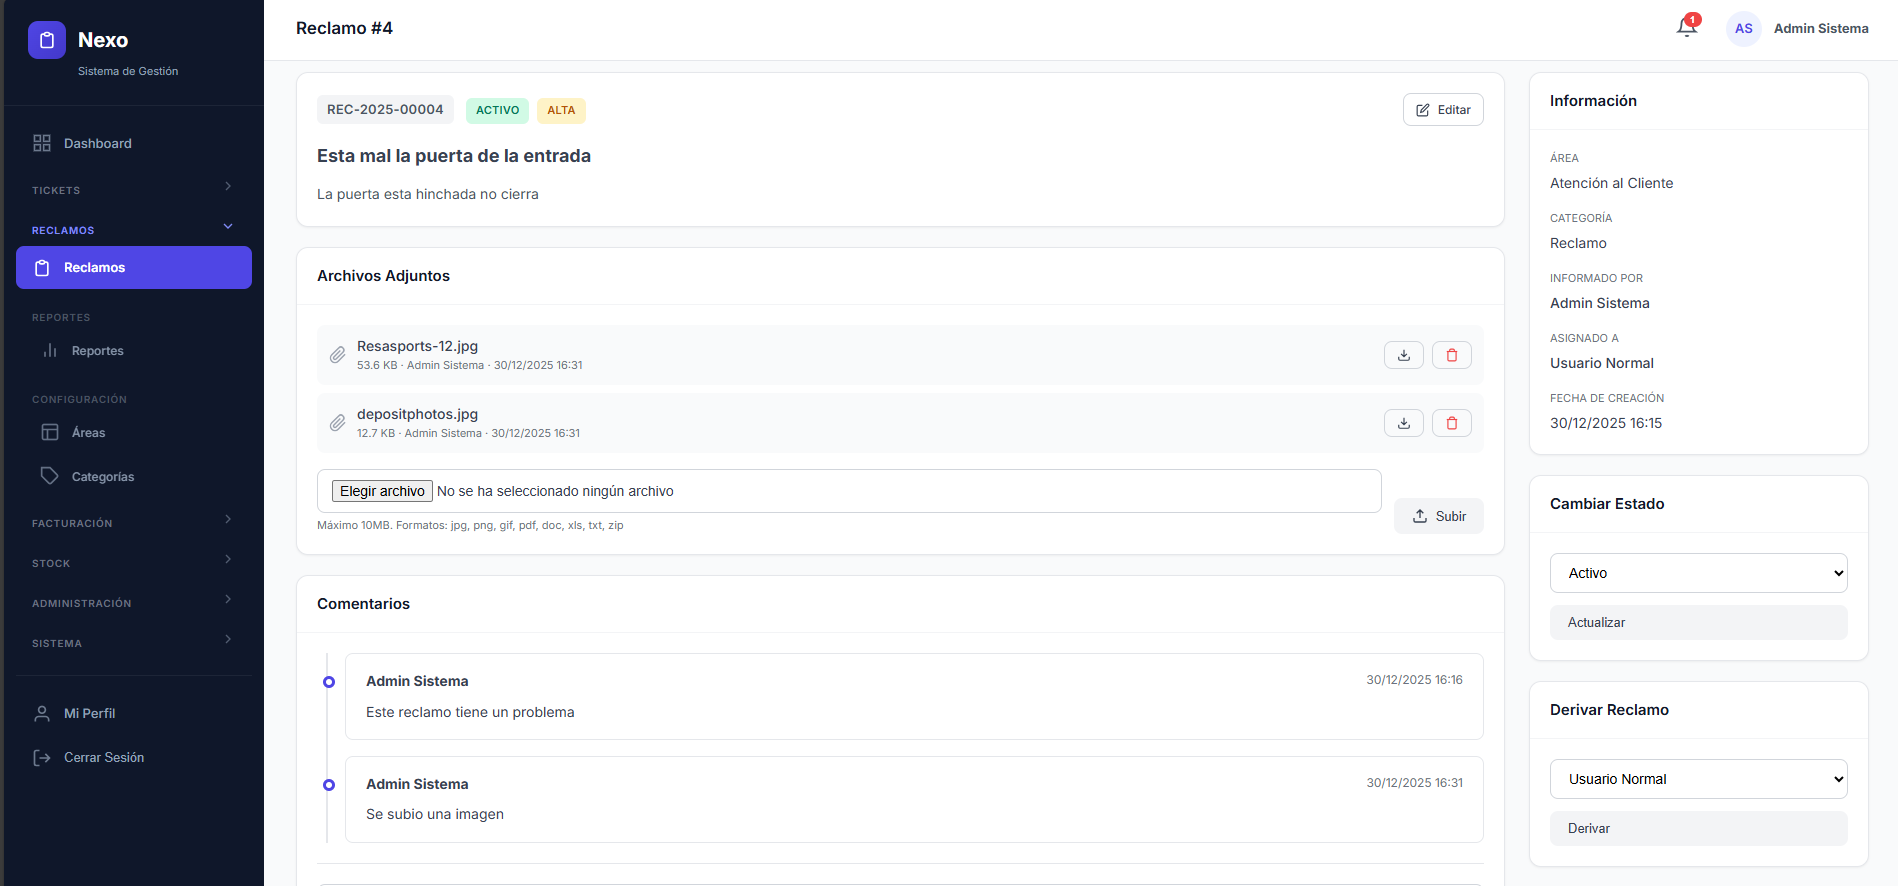
Task: Expand the Stock sidebar section
Action: click(x=133, y=562)
